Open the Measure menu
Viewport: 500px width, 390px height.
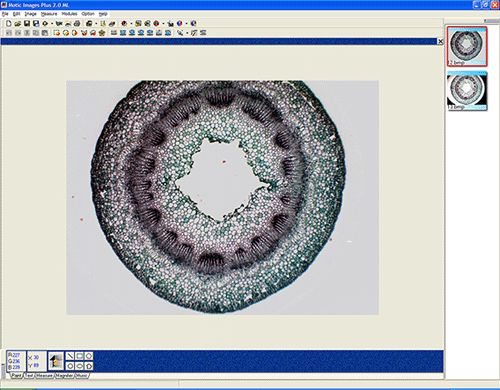tap(49, 14)
